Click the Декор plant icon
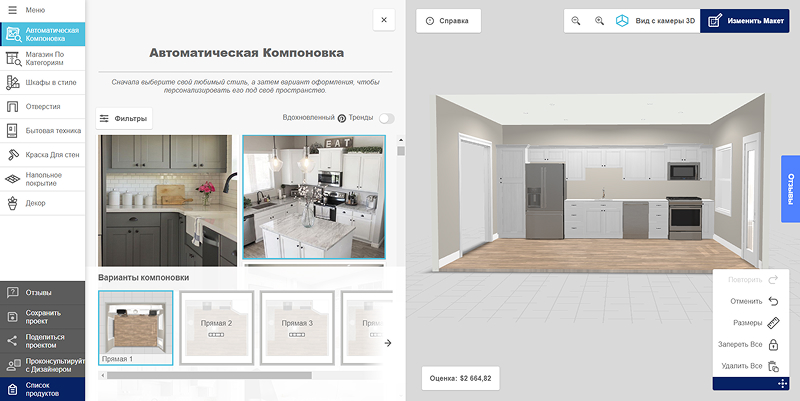Viewport: 800px width, 401px height. click(x=12, y=203)
